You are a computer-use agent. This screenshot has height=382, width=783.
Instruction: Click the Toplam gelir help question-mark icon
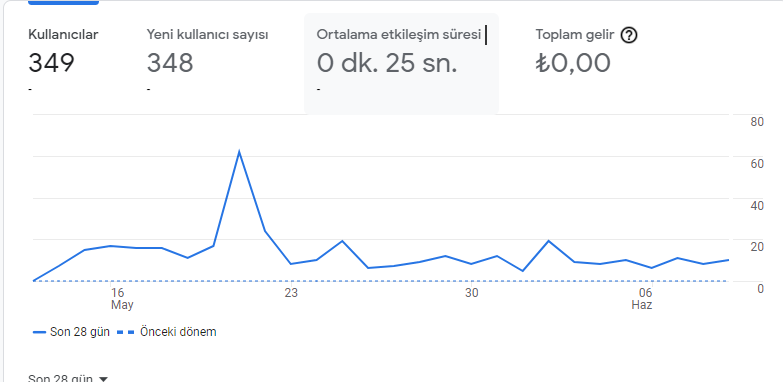[x=629, y=35]
